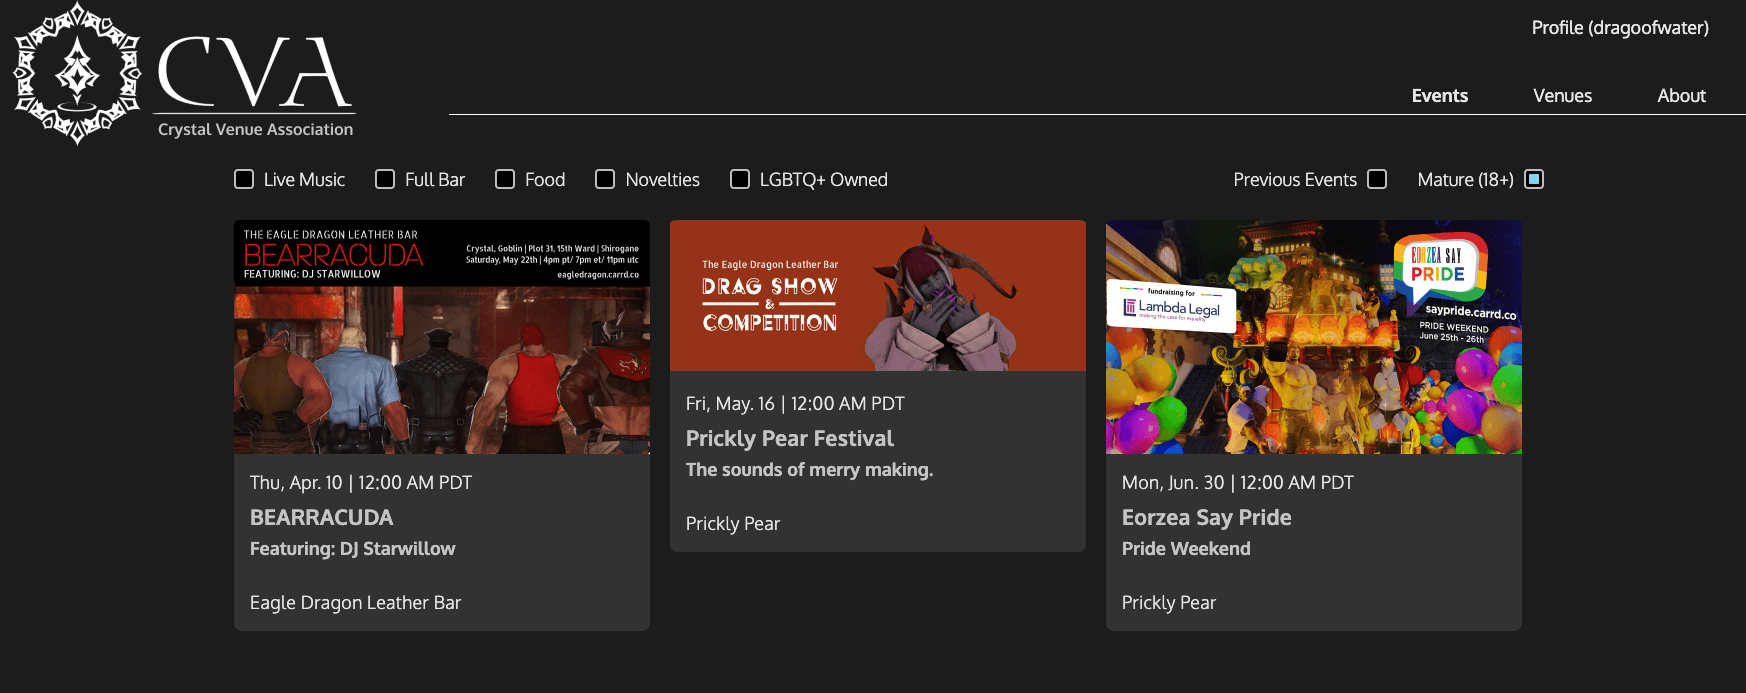Open Profile (dragoofwater) link
The image size is (1746, 693).
point(1620,28)
